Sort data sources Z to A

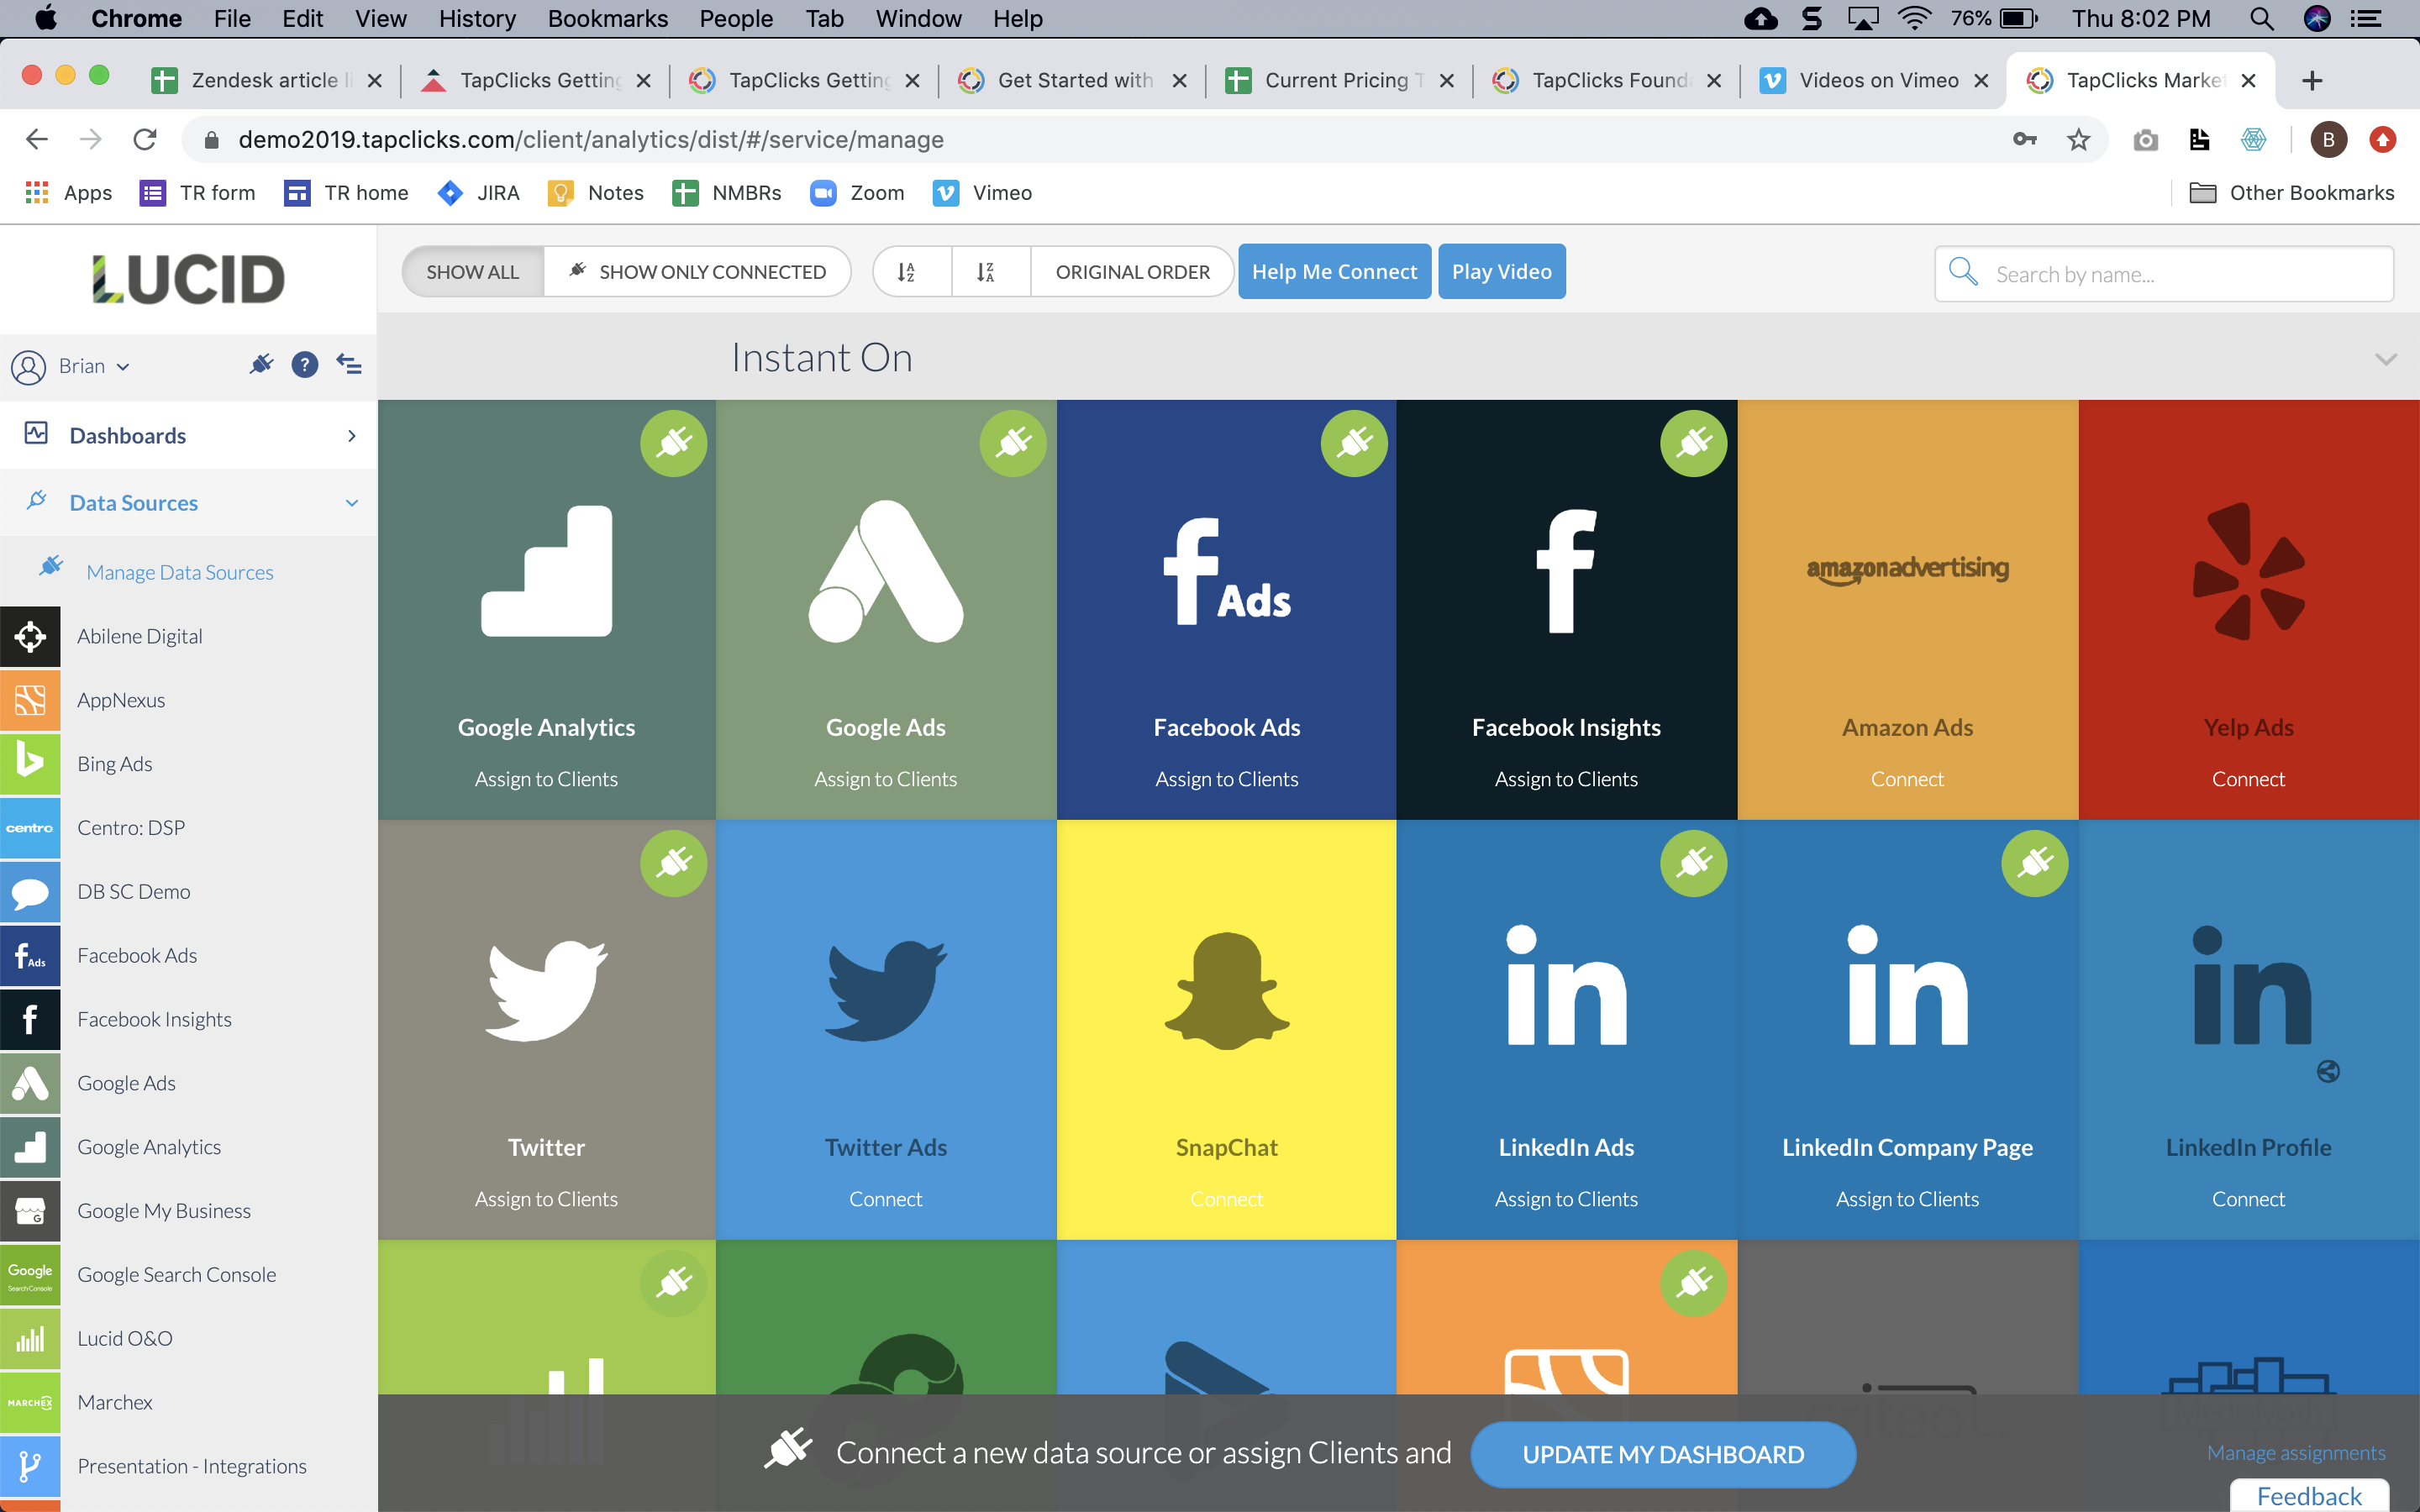click(990, 272)
